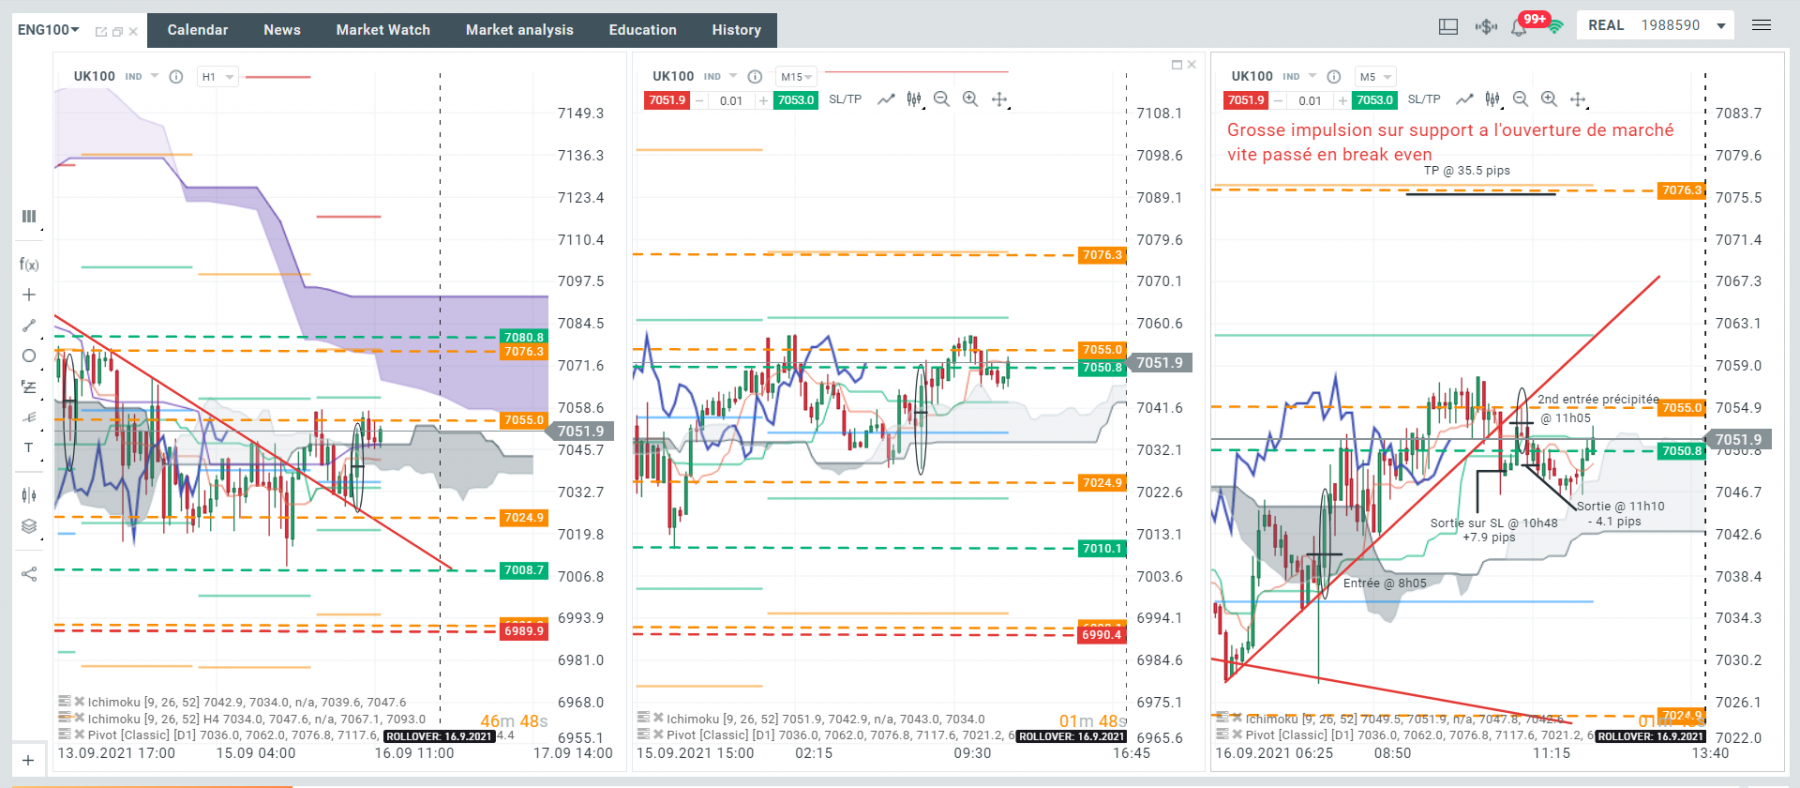Image resolution: width=1800 pixels, height=788 pixels.
Task: Open the H1 timeframe dropdown
Action: [x=217, y=77]
